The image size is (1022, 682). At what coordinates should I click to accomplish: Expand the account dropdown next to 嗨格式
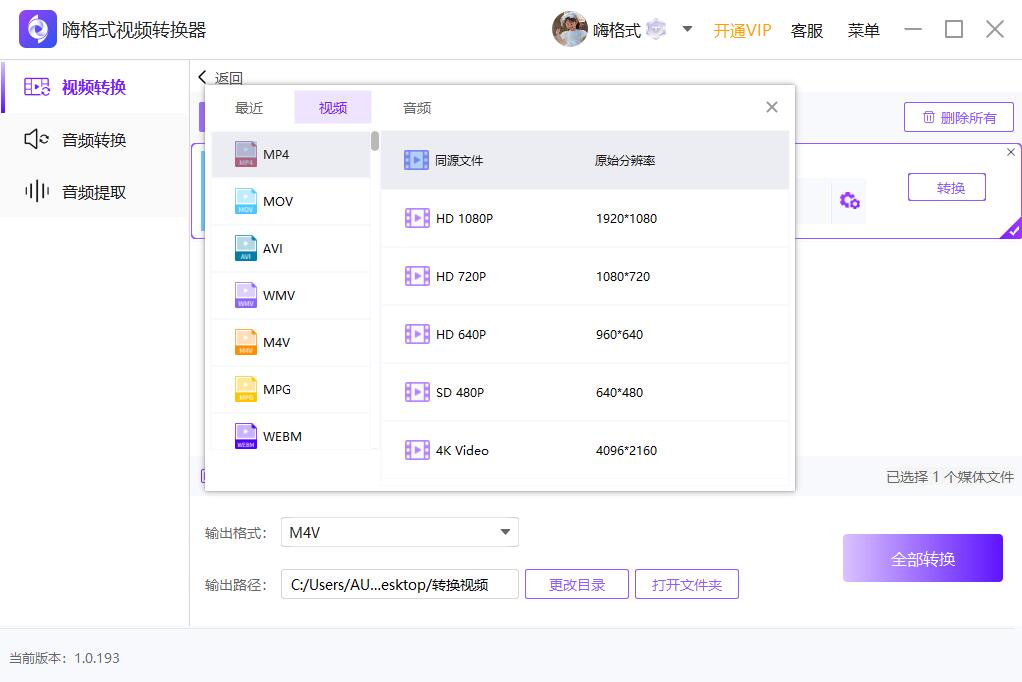[687, 29]
